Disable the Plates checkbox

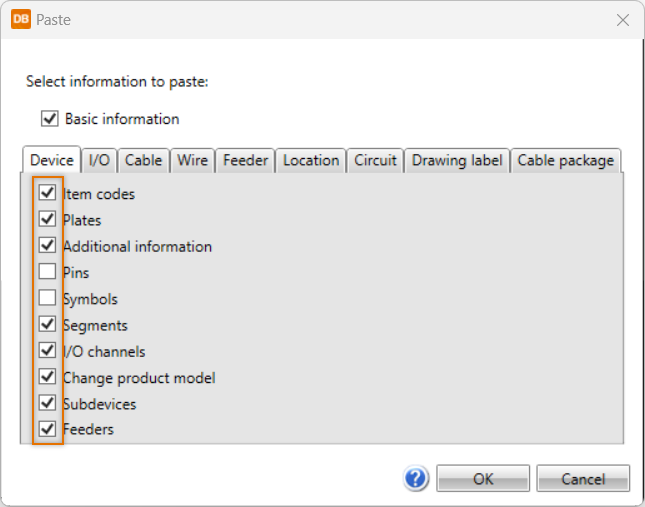pos(47,219)
